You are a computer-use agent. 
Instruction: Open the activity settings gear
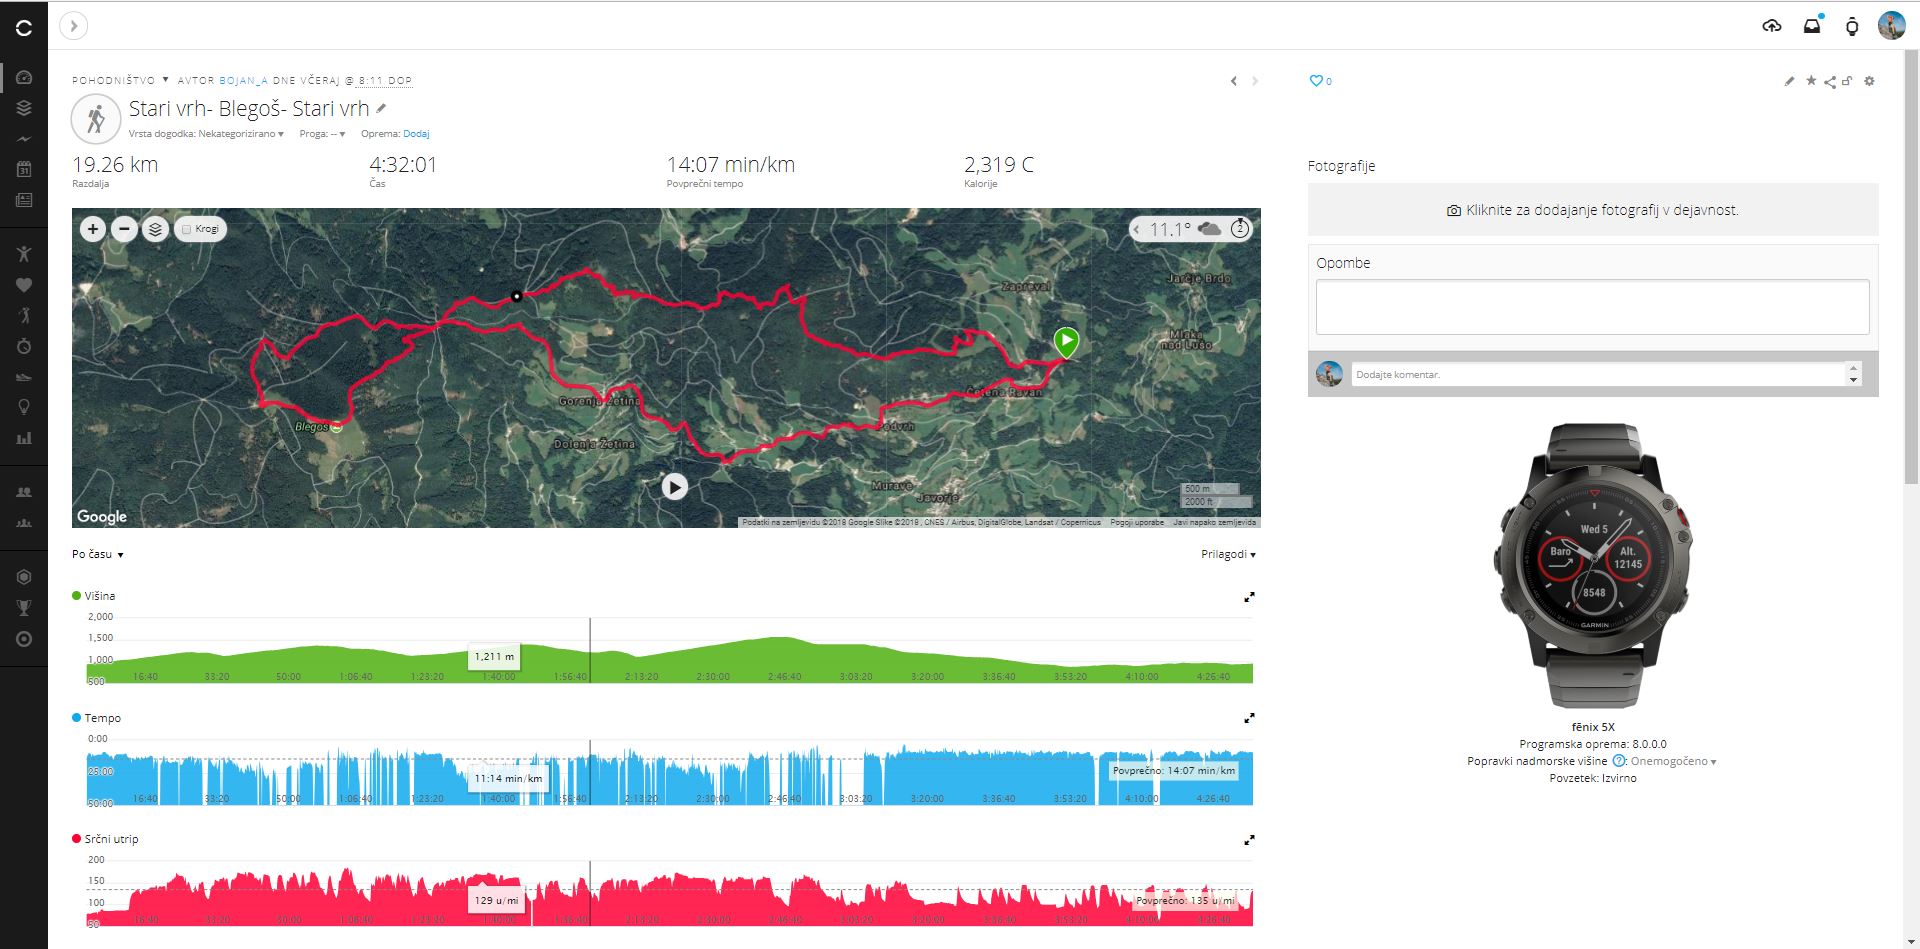[1869, 81]
